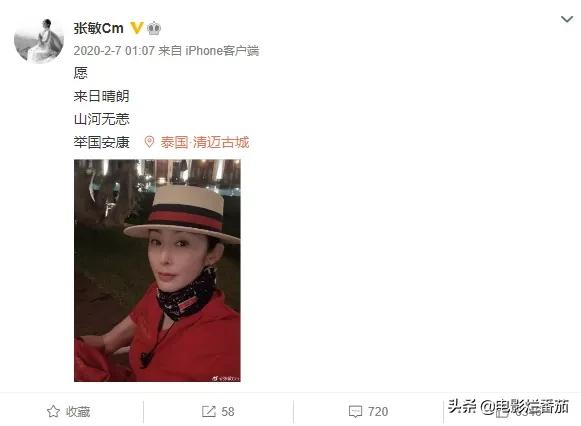Click the like icon under the watermark
The width and height of the screenshot is (581, 426).
coord(502,412)
